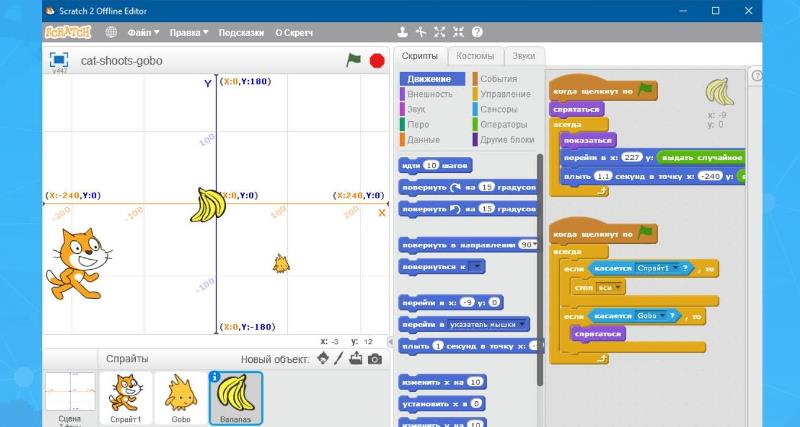The width and height of the screenshot is (800, 427).
Task: Select the Bananas sprite thumbnail
Action: (x=236, y=398)
